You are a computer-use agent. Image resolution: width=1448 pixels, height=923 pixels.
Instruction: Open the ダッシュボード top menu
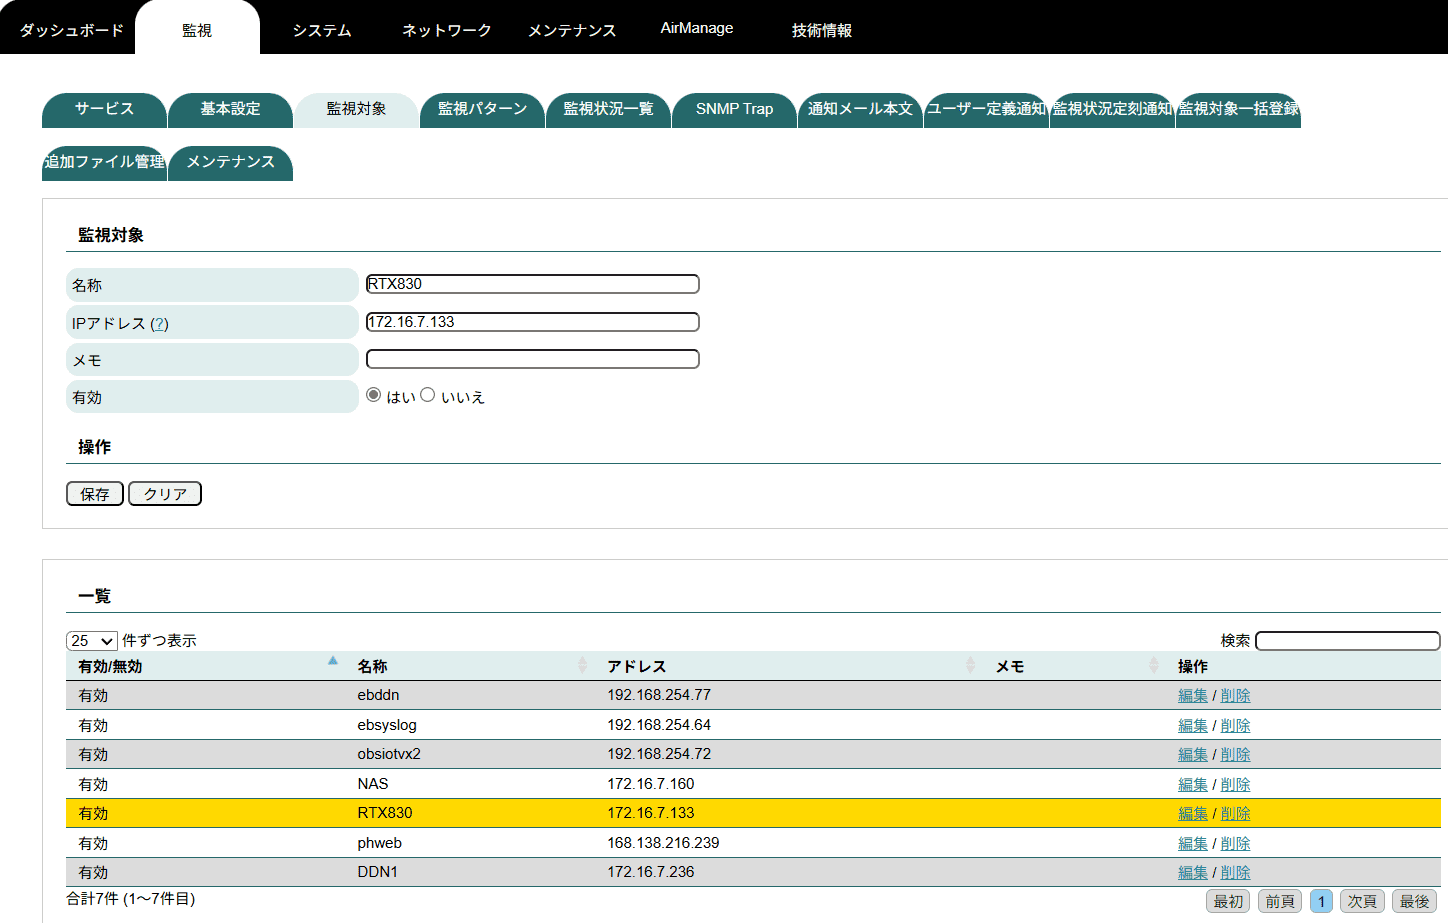click(x=72, y=30)
